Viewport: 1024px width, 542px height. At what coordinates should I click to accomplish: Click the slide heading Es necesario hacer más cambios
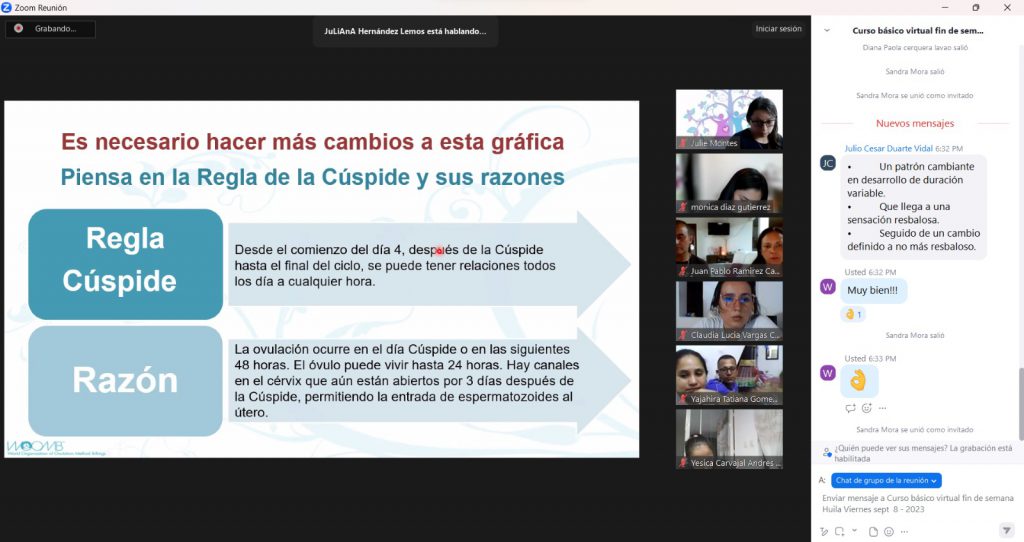pos(312,142)
